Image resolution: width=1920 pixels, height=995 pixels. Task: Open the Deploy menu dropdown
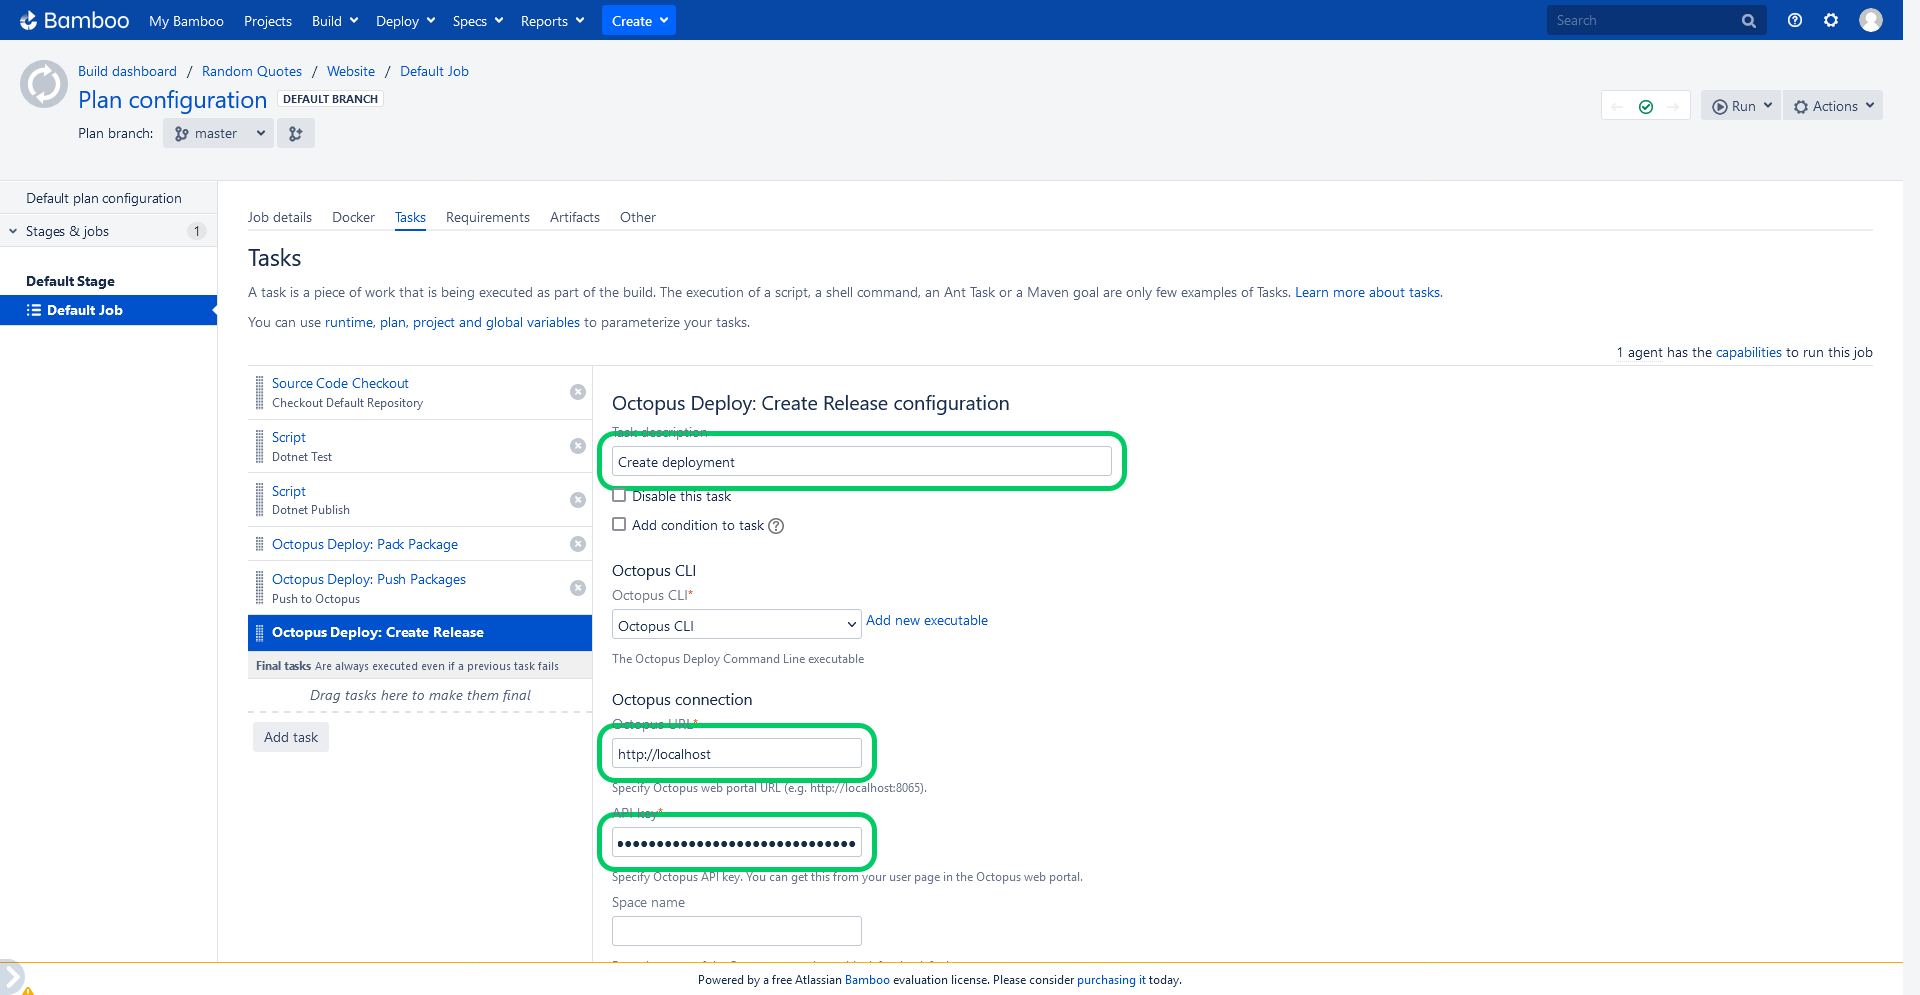point(405,21)
